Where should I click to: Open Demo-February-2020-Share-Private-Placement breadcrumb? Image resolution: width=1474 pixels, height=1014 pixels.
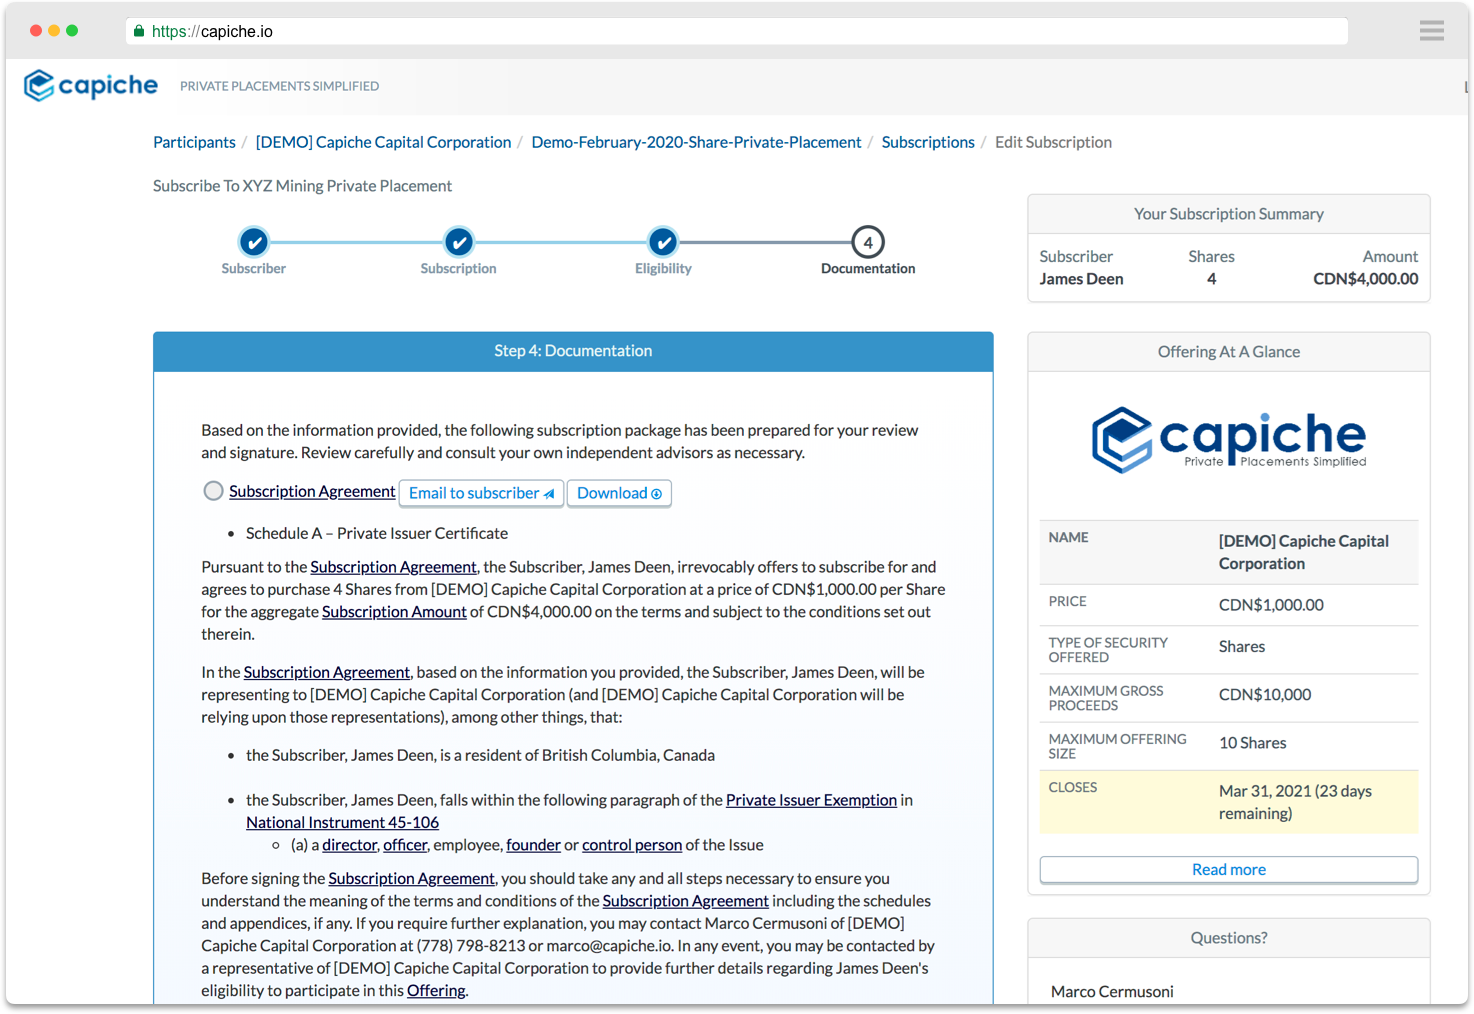click(696, 142)
